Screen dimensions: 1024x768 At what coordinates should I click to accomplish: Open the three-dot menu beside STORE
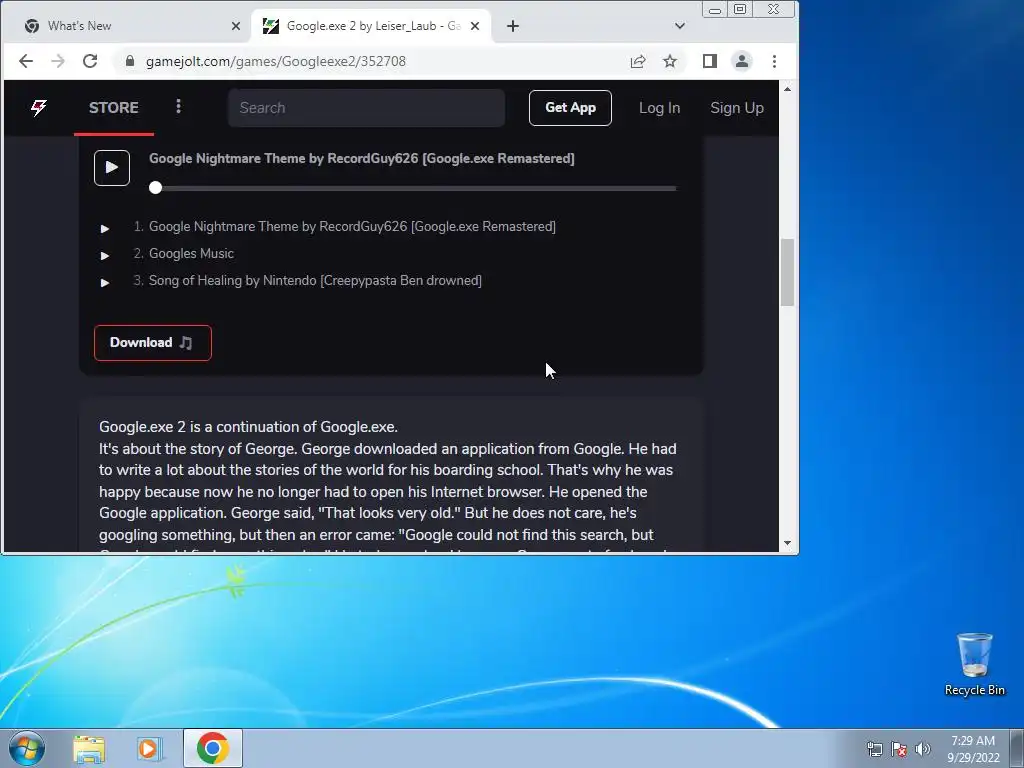pyautogui.click(x=178, y=106)
